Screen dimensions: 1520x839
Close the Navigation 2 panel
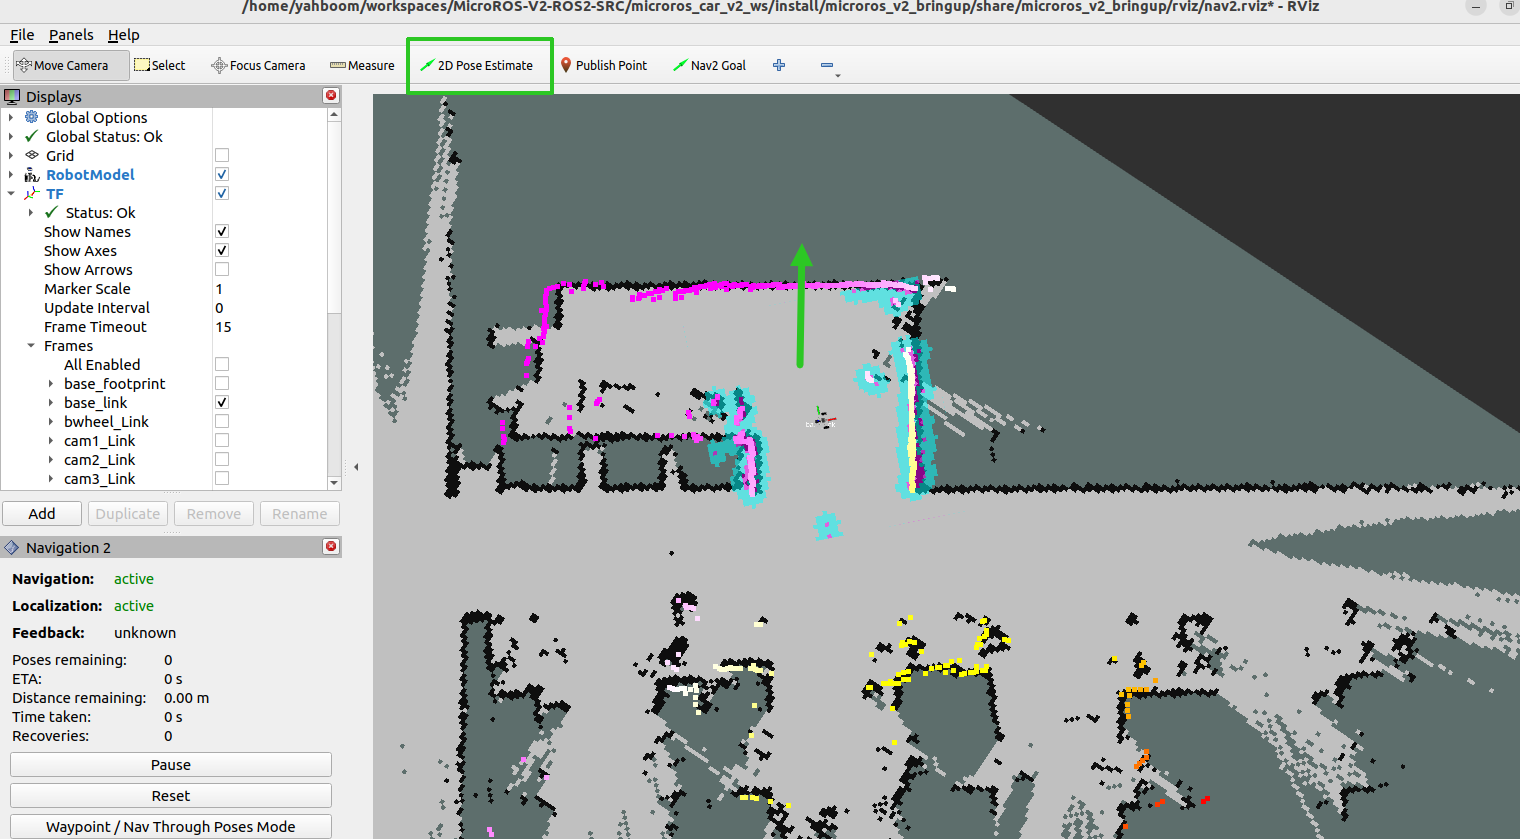(331, 546)
